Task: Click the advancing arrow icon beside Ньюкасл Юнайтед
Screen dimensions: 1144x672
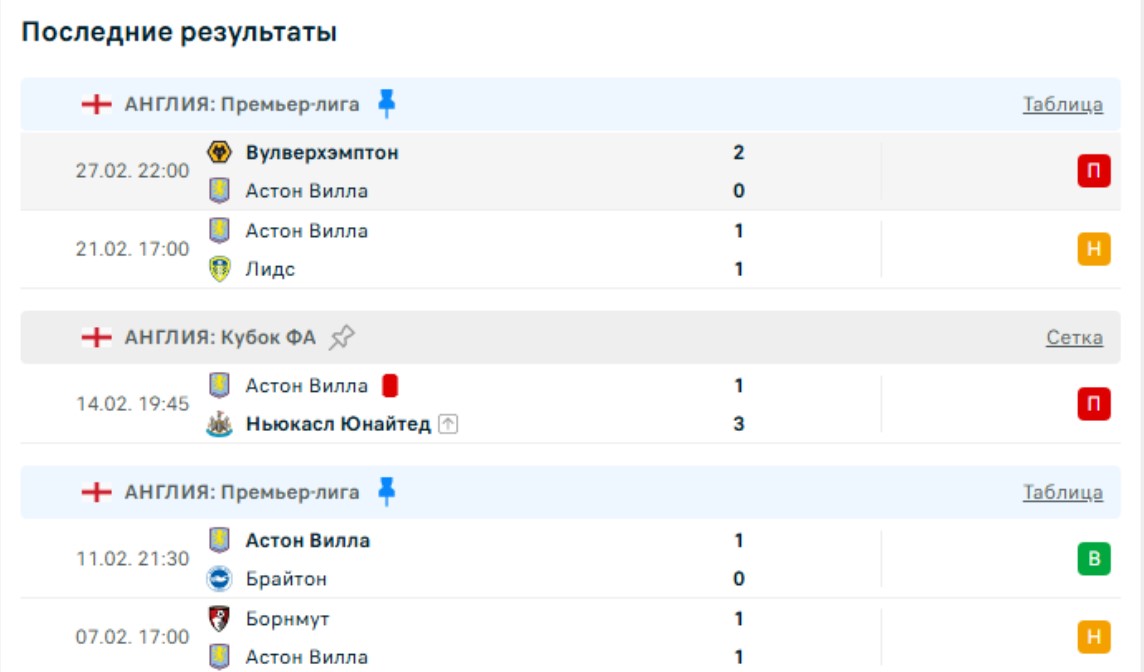Action: [449, 424]
